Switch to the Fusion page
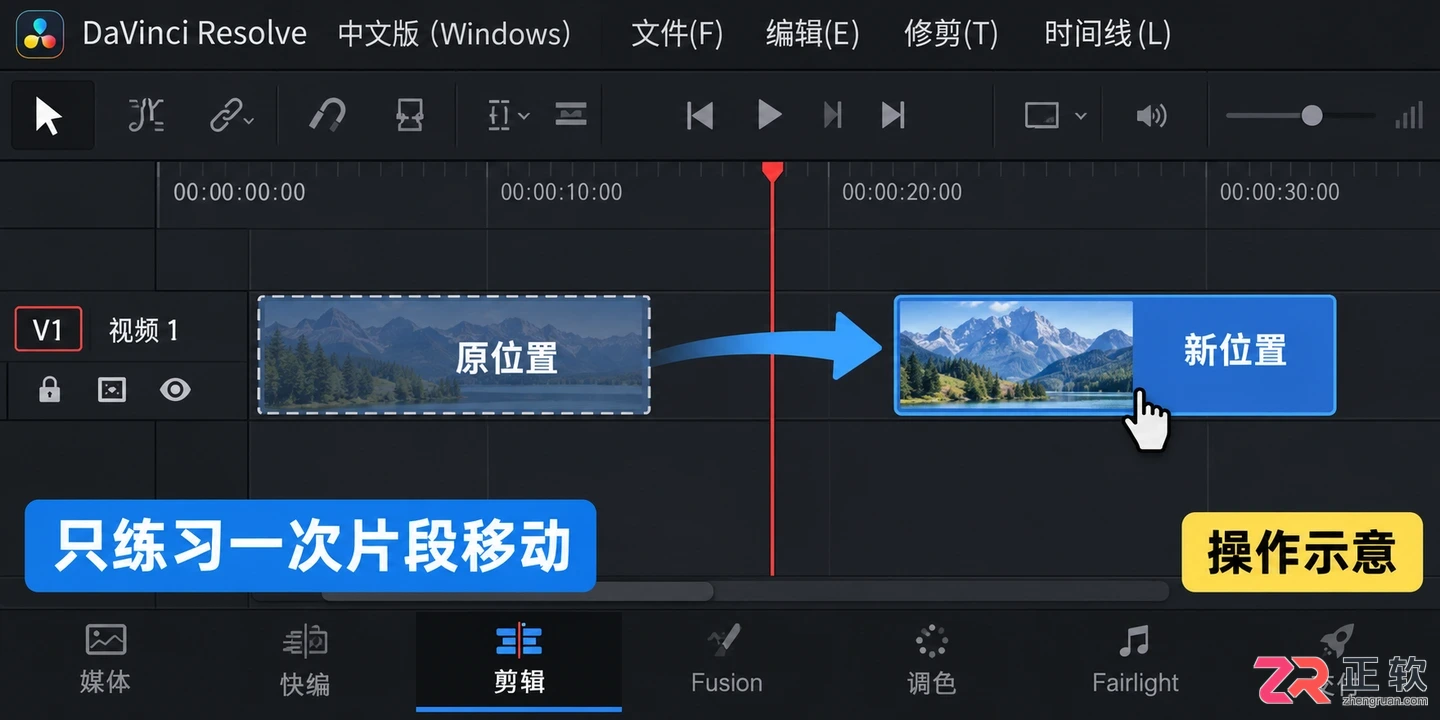1440x720 pixels. tap(727, 660)
